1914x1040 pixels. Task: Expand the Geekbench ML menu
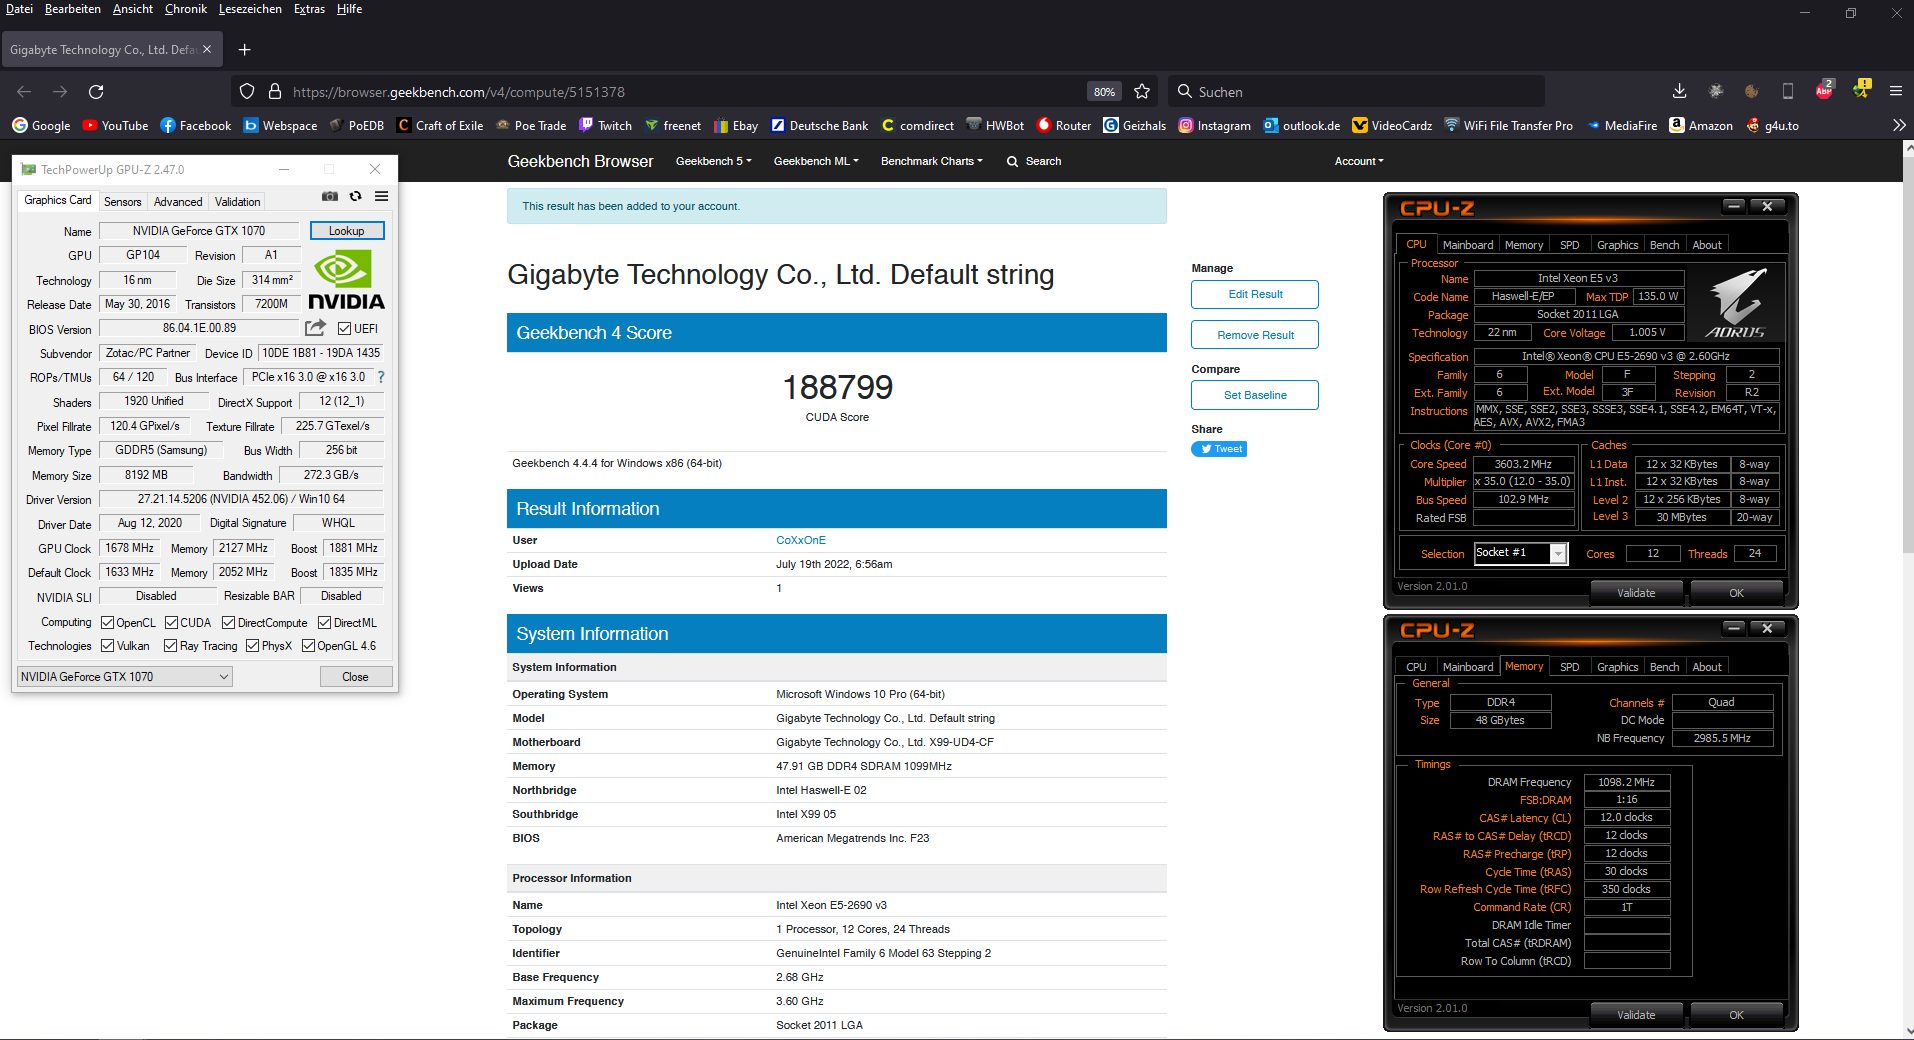point(816,161)
